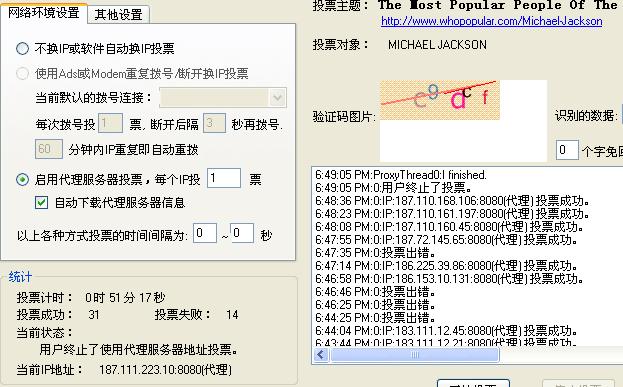Select log entry IP 187.72.145.65:8080
This screenshot has height=387, width=623.
447,240
